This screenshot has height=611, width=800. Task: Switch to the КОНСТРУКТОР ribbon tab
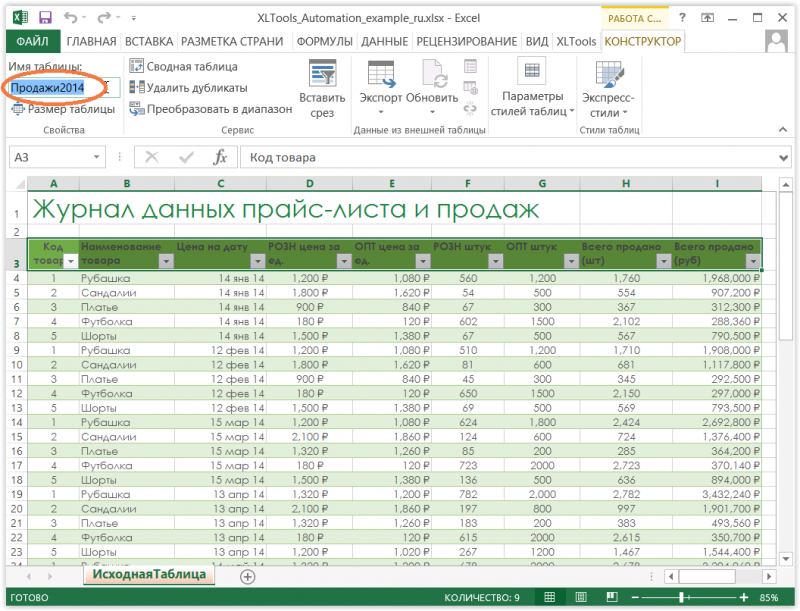[642, 41]
